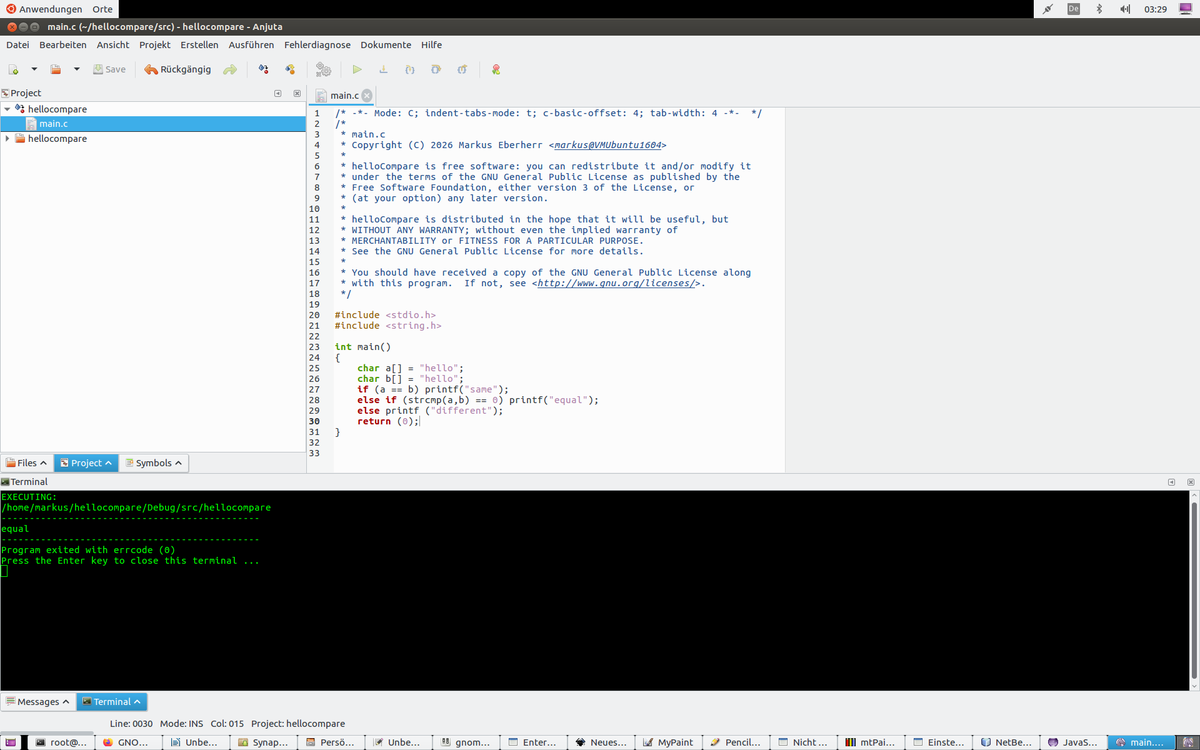Open the Dokumente menu
This screenshot has height=750, width=1200.
point(386,45)
